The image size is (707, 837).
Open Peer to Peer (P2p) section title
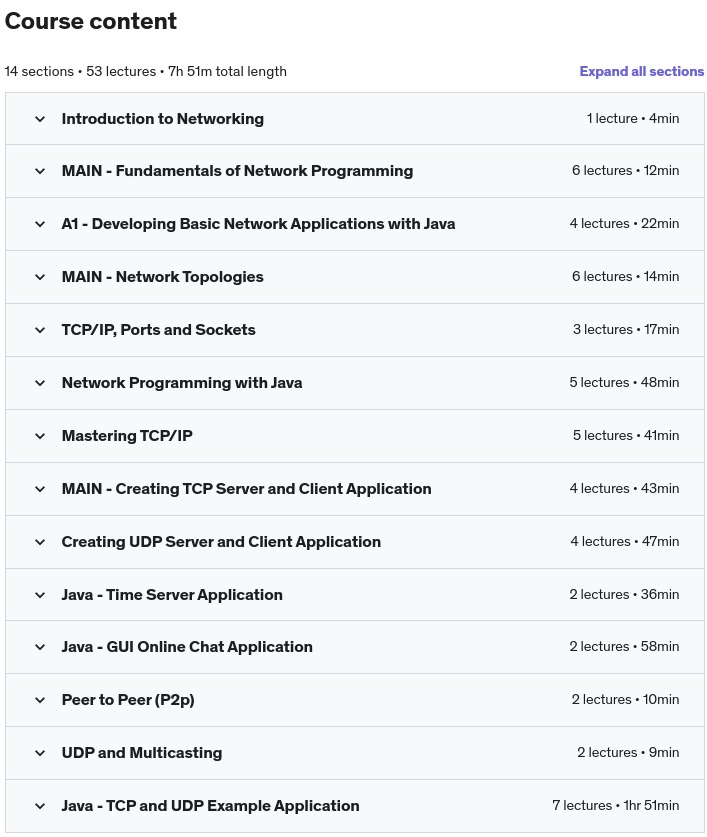(128, 700)
